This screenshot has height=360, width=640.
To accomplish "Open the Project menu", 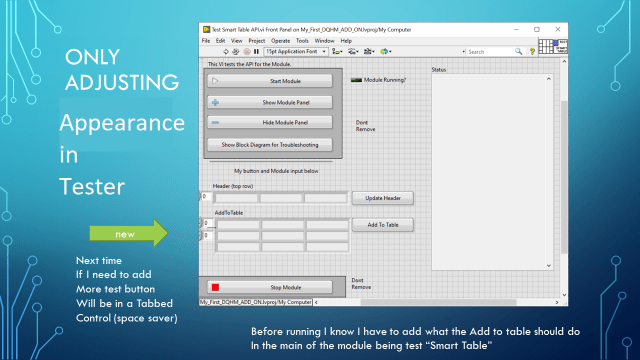I will click(x=257, y=41).
